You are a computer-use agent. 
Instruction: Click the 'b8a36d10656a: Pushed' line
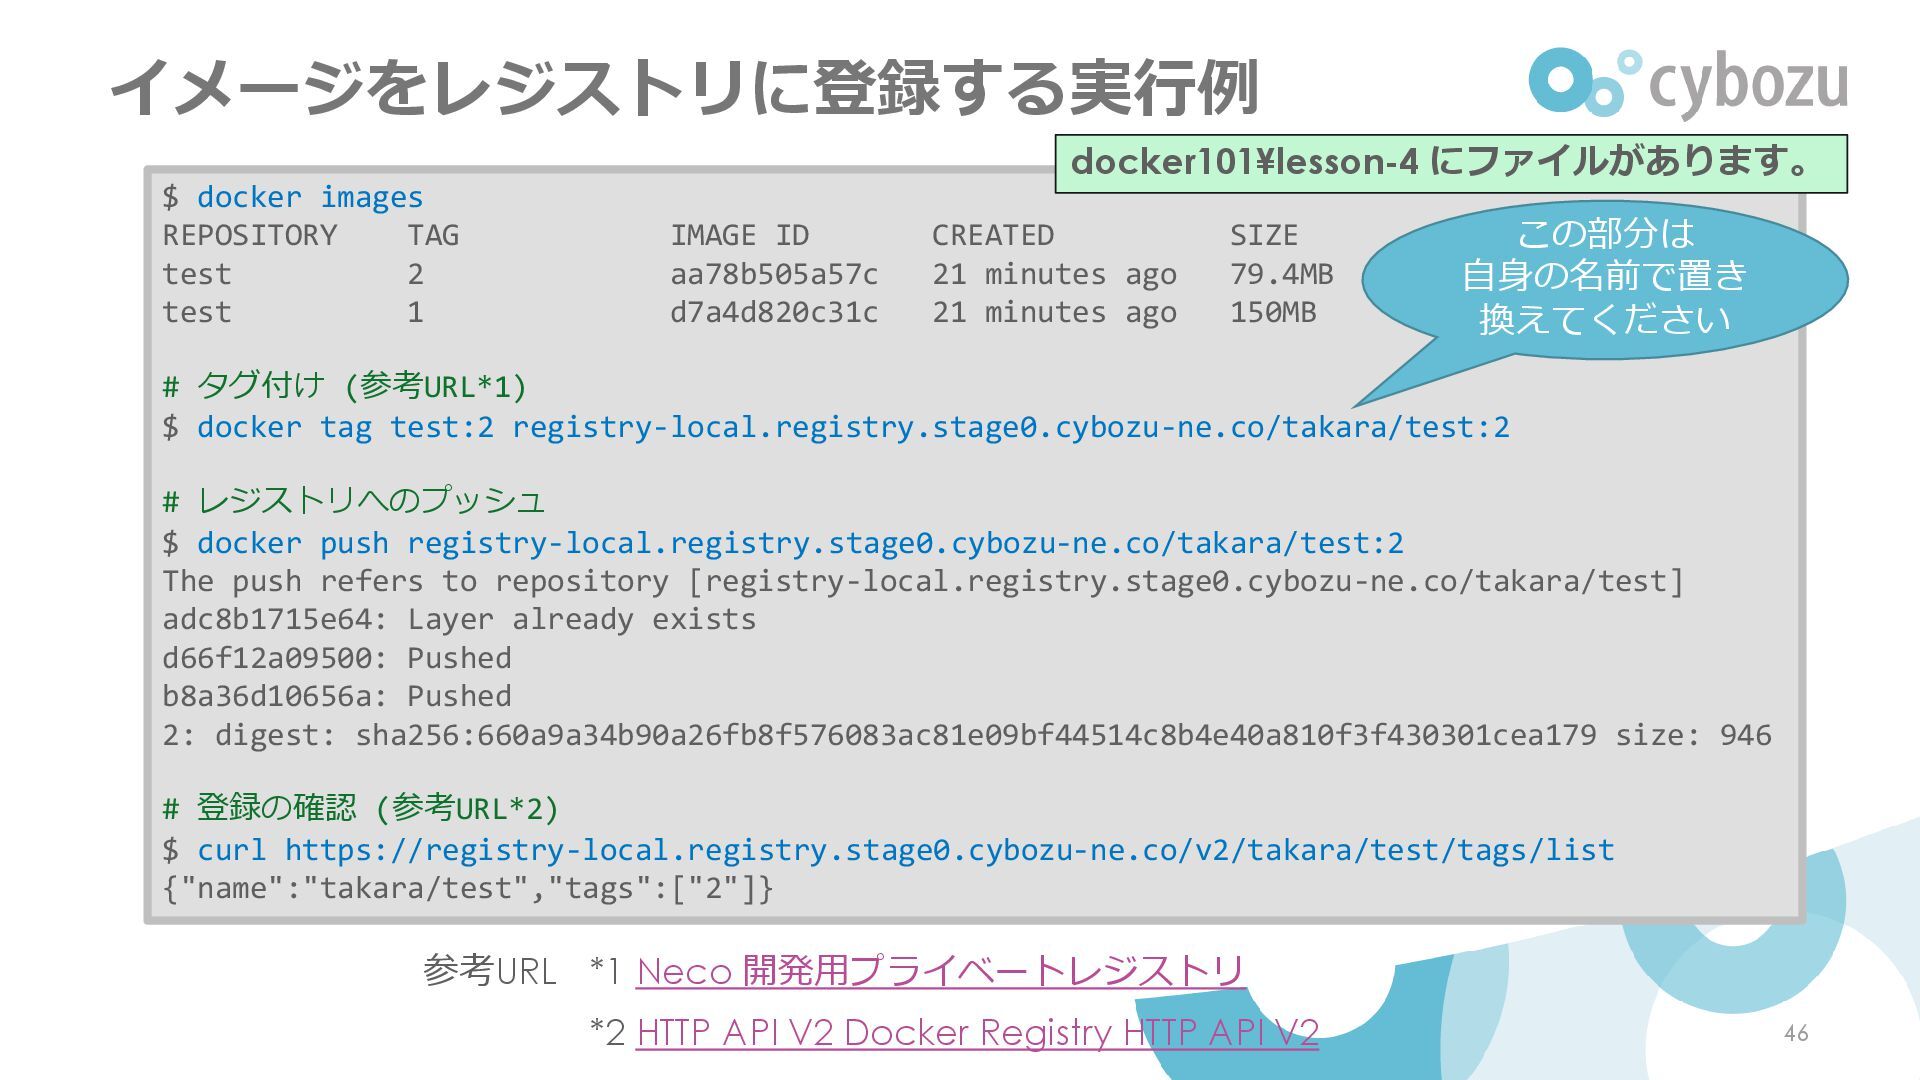(337, 696)
